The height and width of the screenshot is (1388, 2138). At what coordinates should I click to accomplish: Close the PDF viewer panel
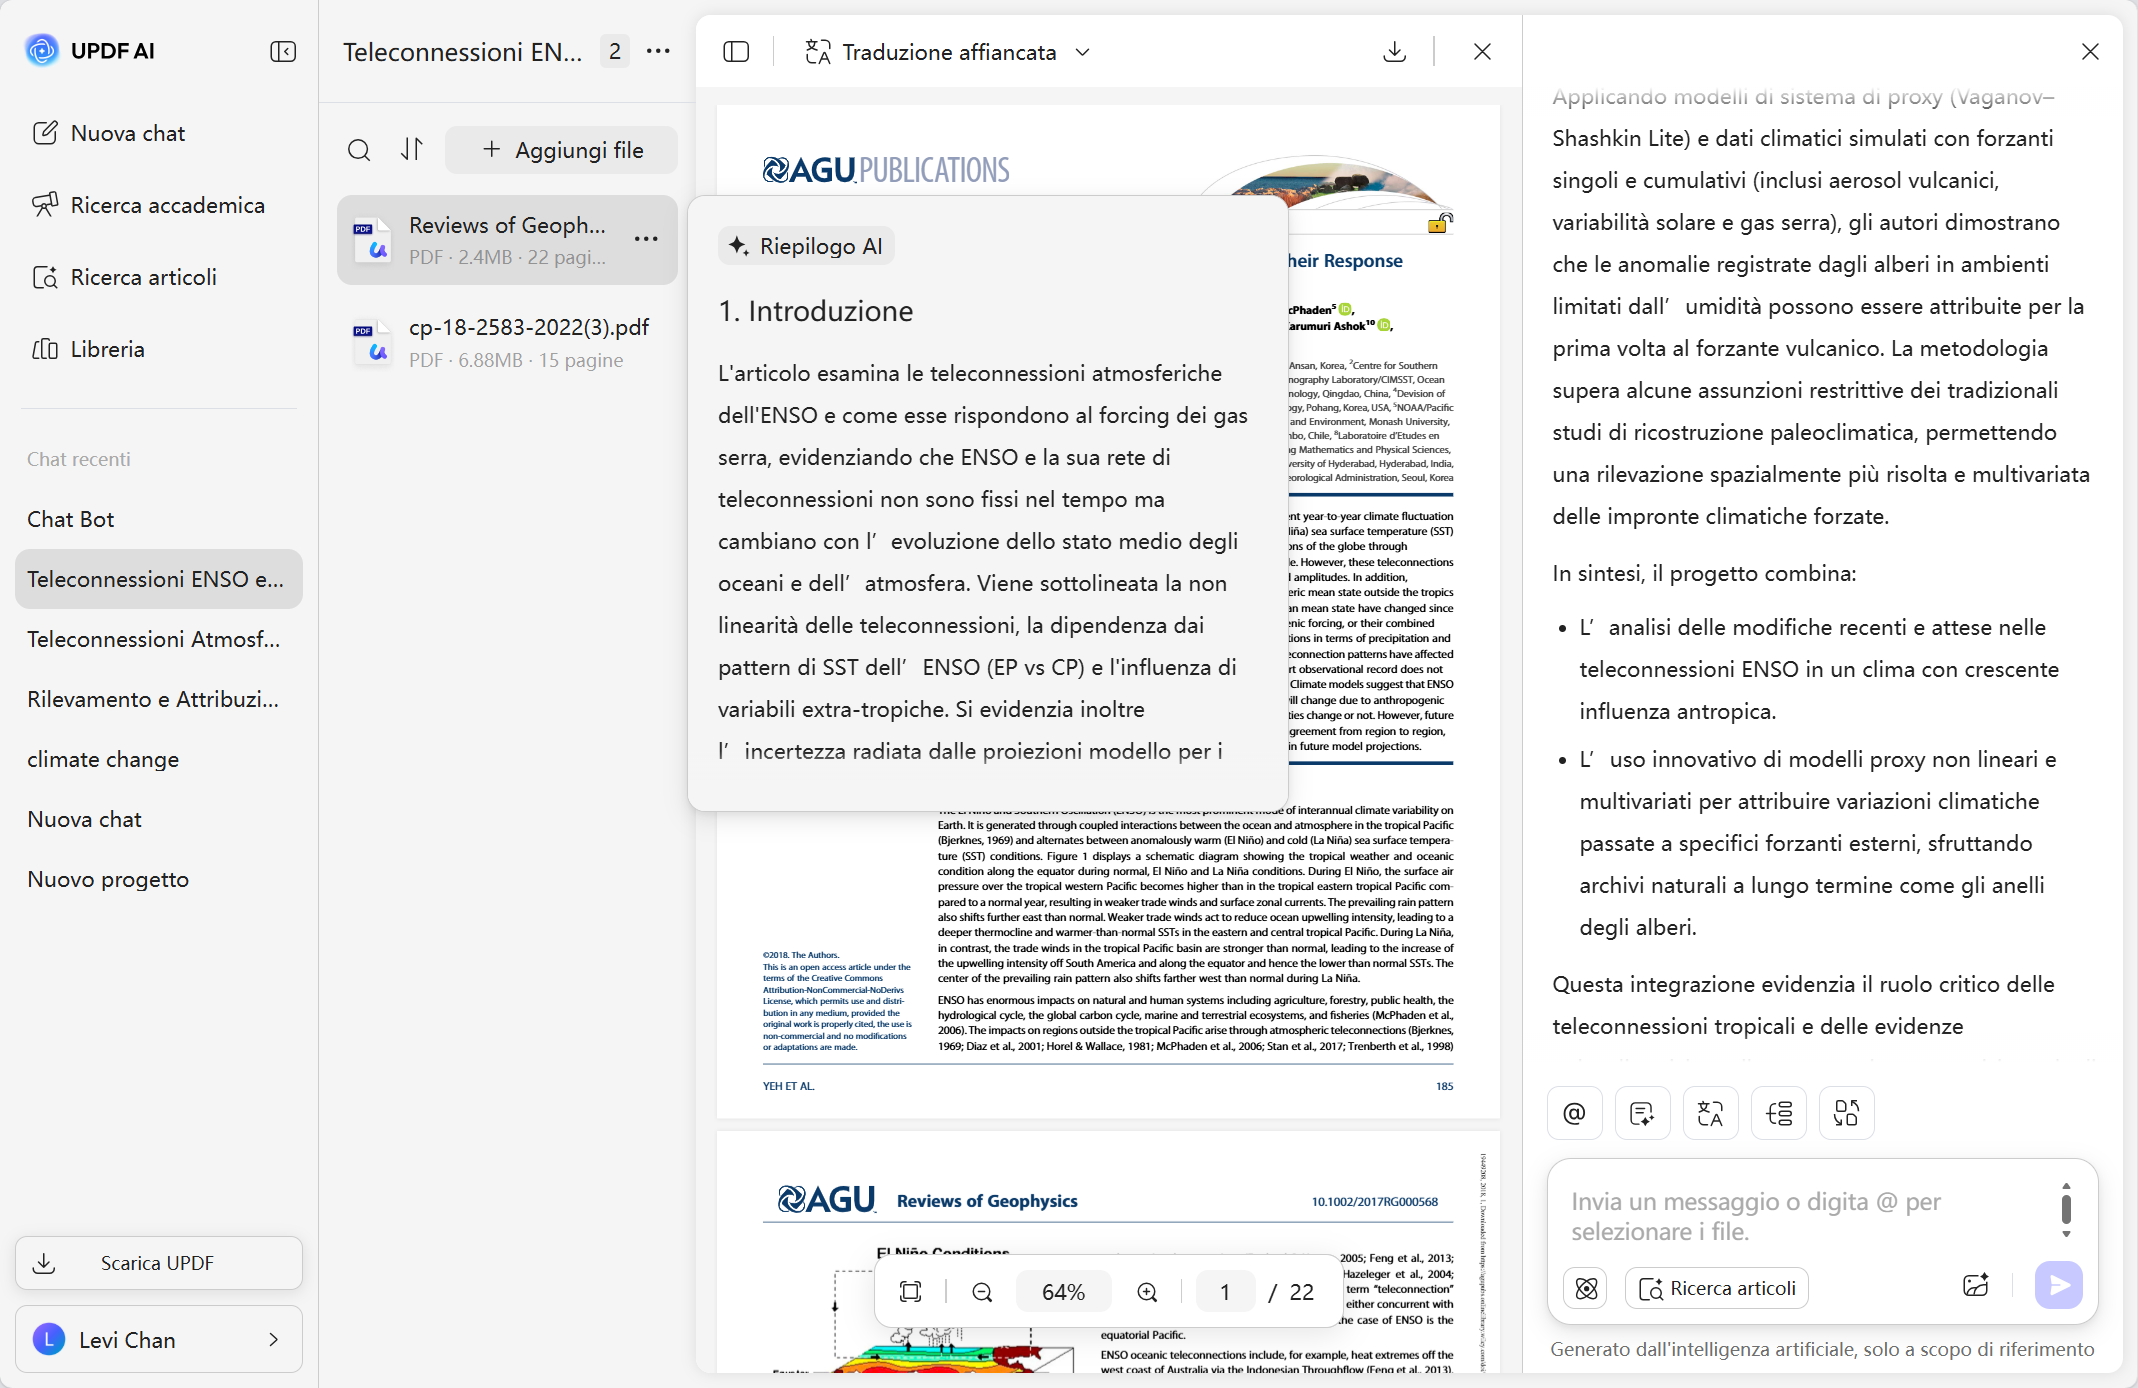tap(1482, 52)
